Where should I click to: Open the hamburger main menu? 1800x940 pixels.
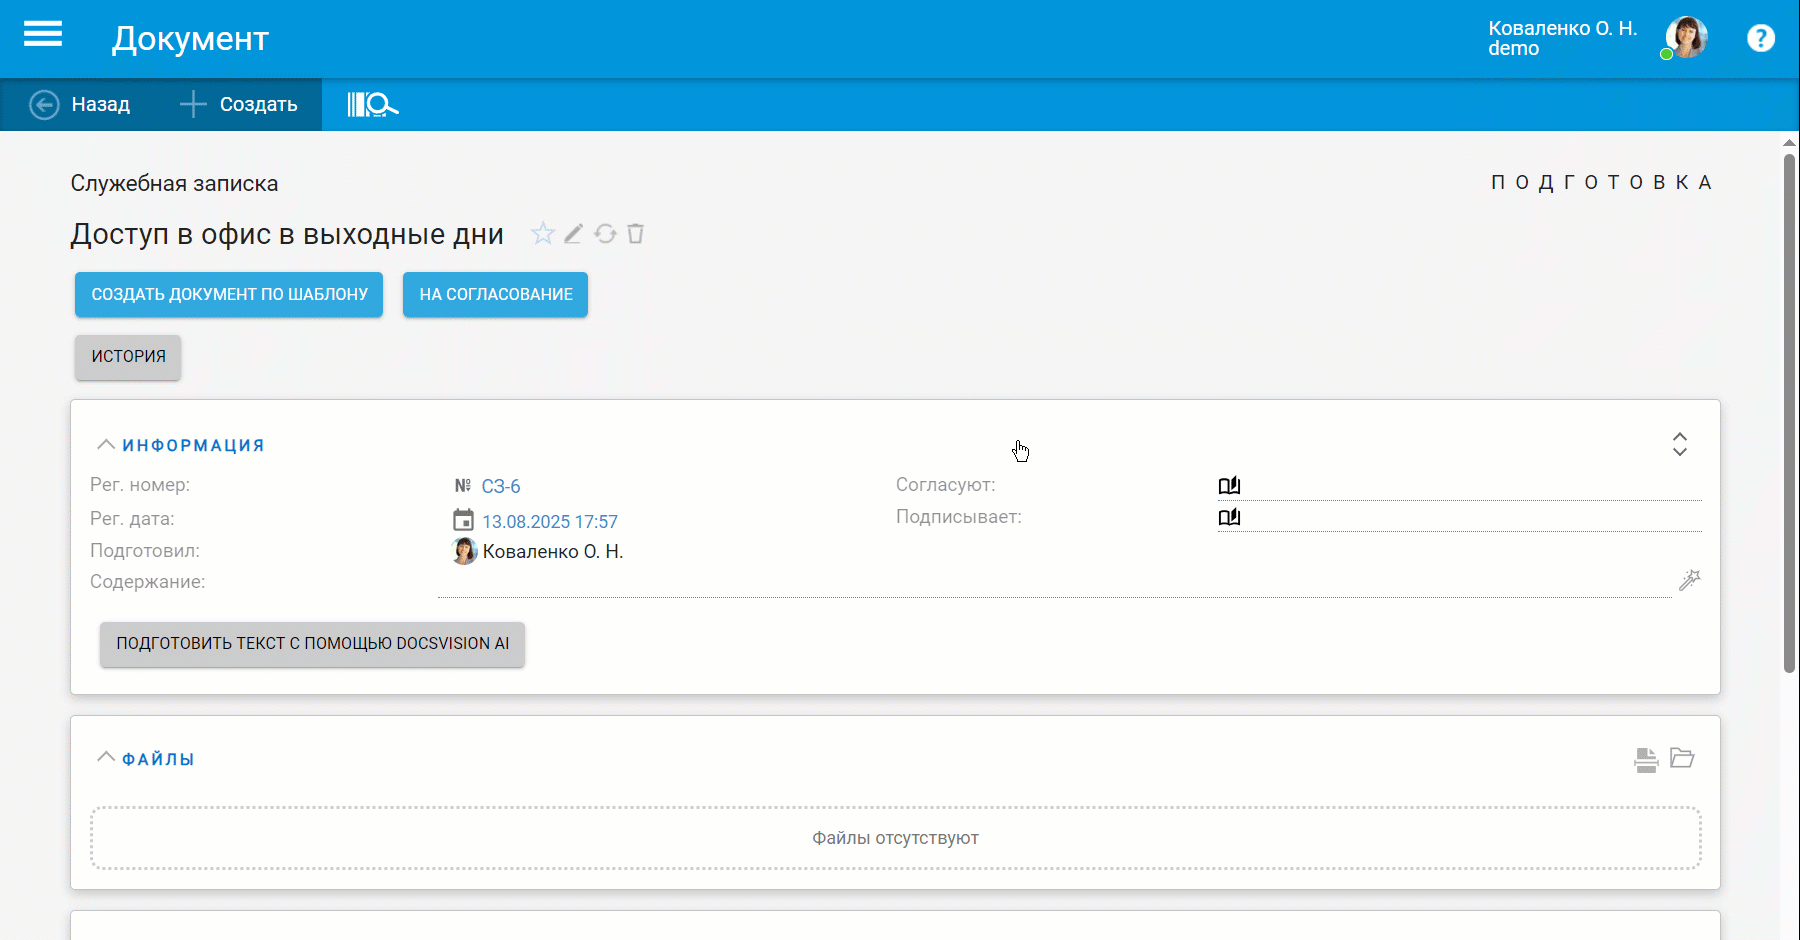(x=43, y=35)
